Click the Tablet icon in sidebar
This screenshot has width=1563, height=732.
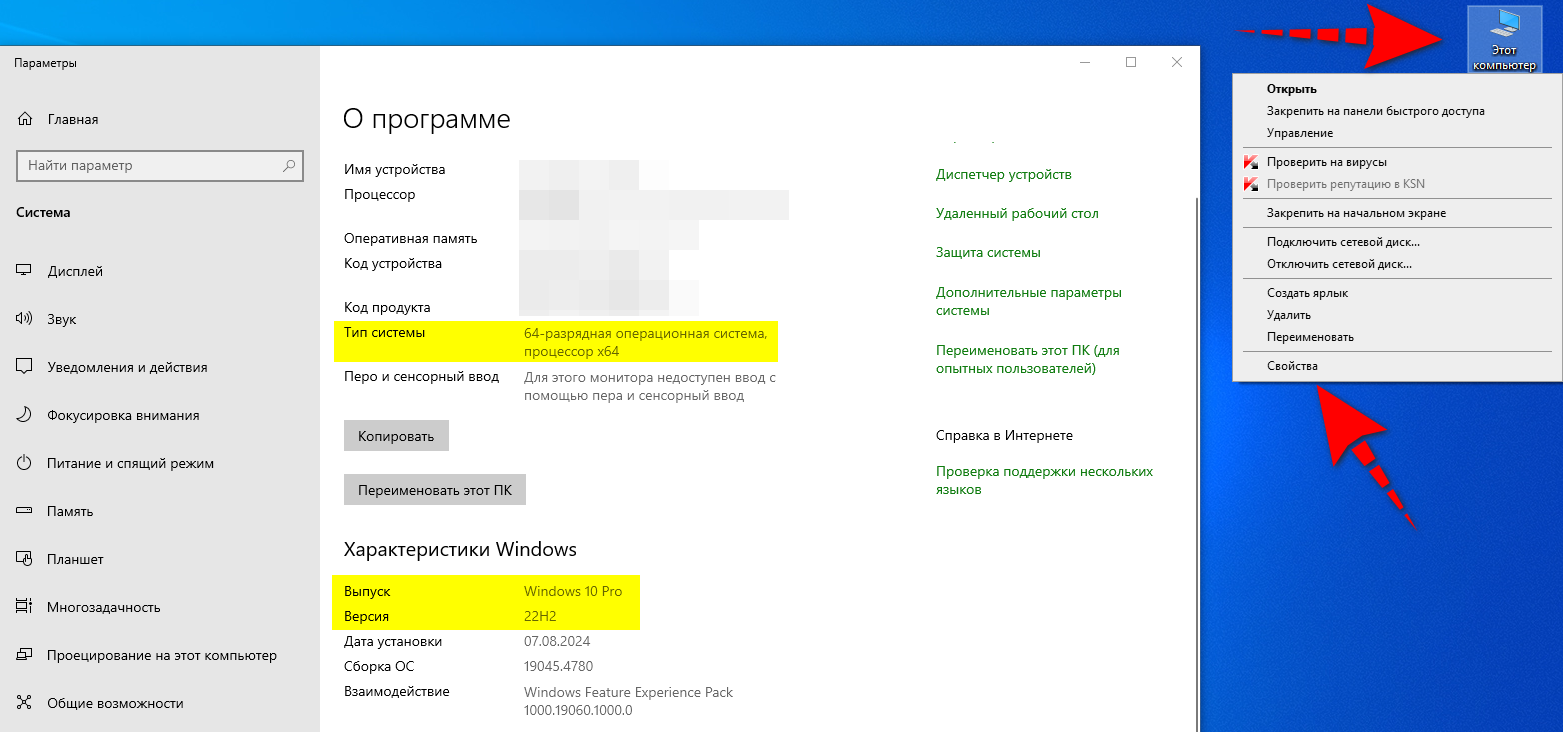[x=25, y=559]
